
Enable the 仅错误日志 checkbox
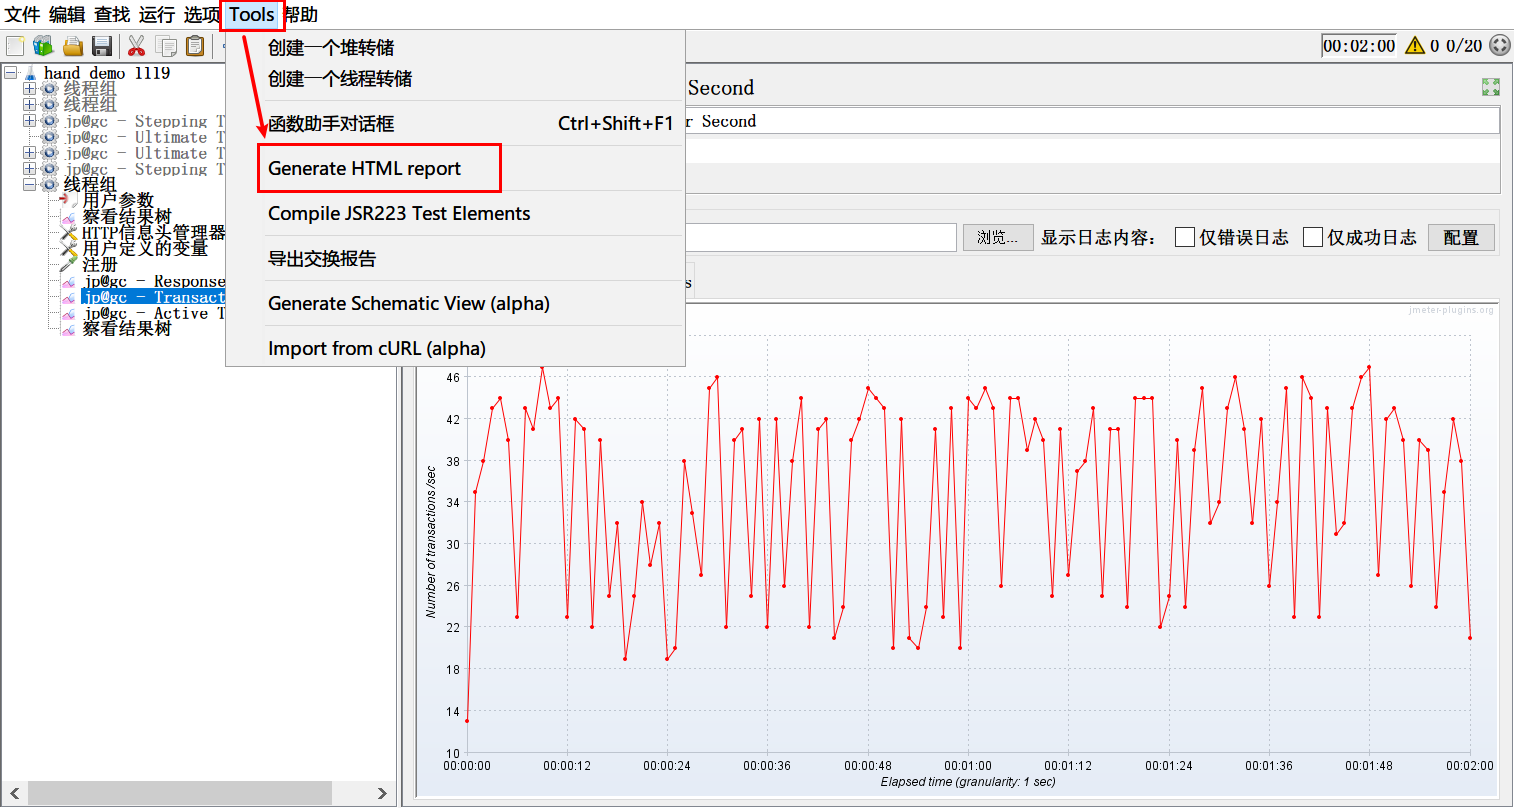[x=1185, y=237]
